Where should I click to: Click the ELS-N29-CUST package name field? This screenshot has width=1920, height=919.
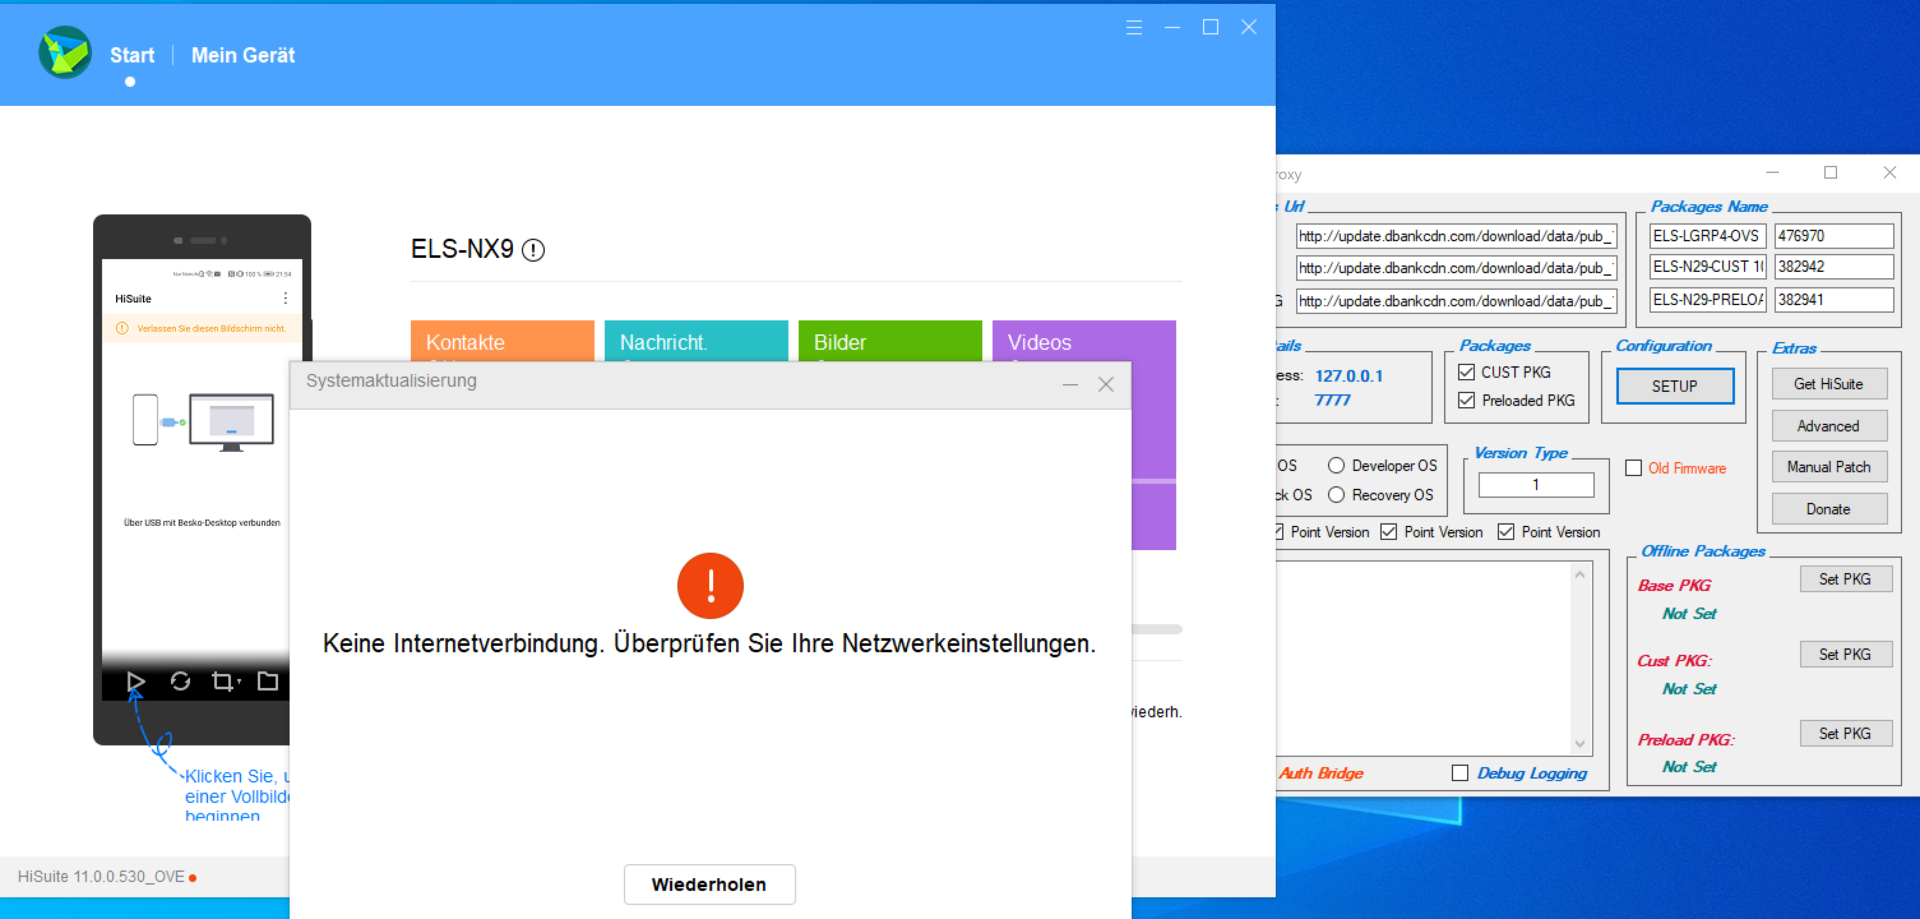[x=1708, y=267]
